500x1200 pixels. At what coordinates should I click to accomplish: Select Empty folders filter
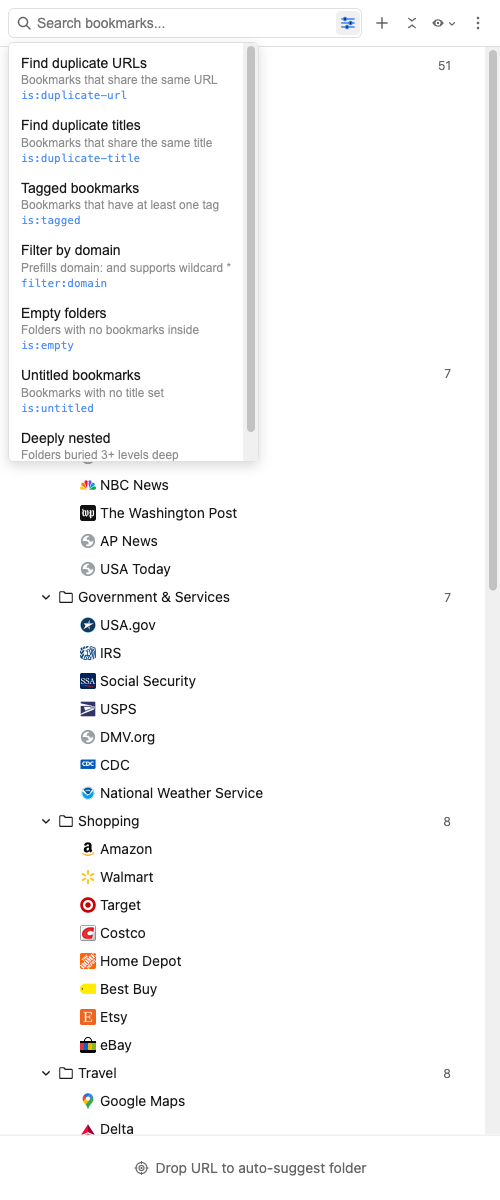[127, 329]
